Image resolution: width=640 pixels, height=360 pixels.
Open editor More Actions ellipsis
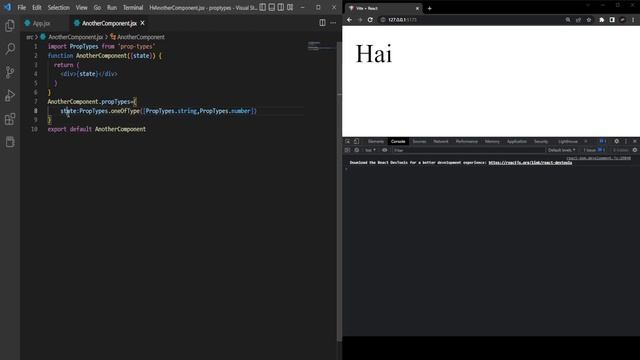(333, 23)
